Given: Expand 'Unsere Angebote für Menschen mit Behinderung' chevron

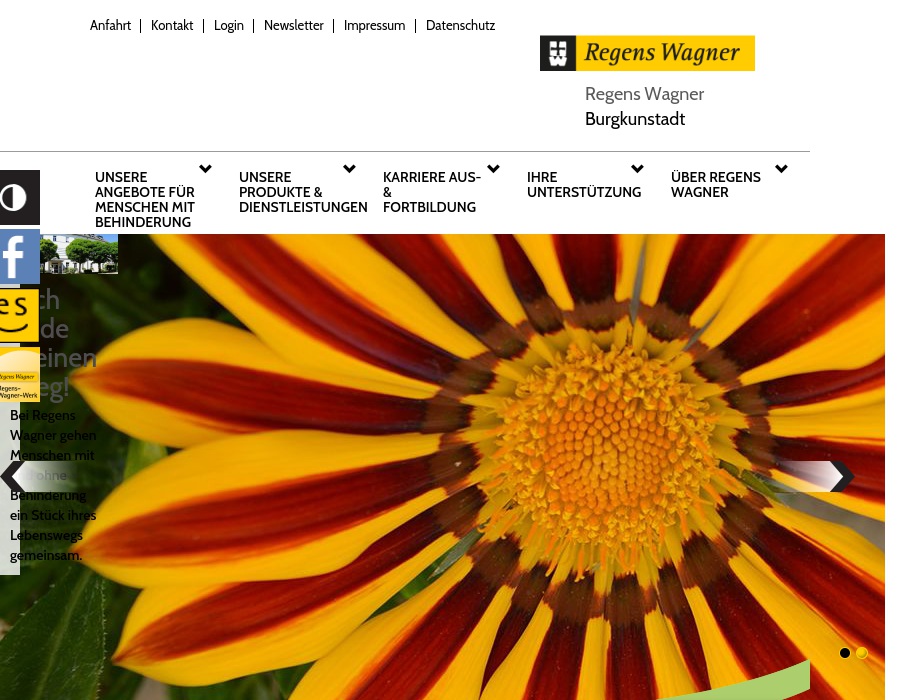Looking at the screenshot, I should point(205,169).
